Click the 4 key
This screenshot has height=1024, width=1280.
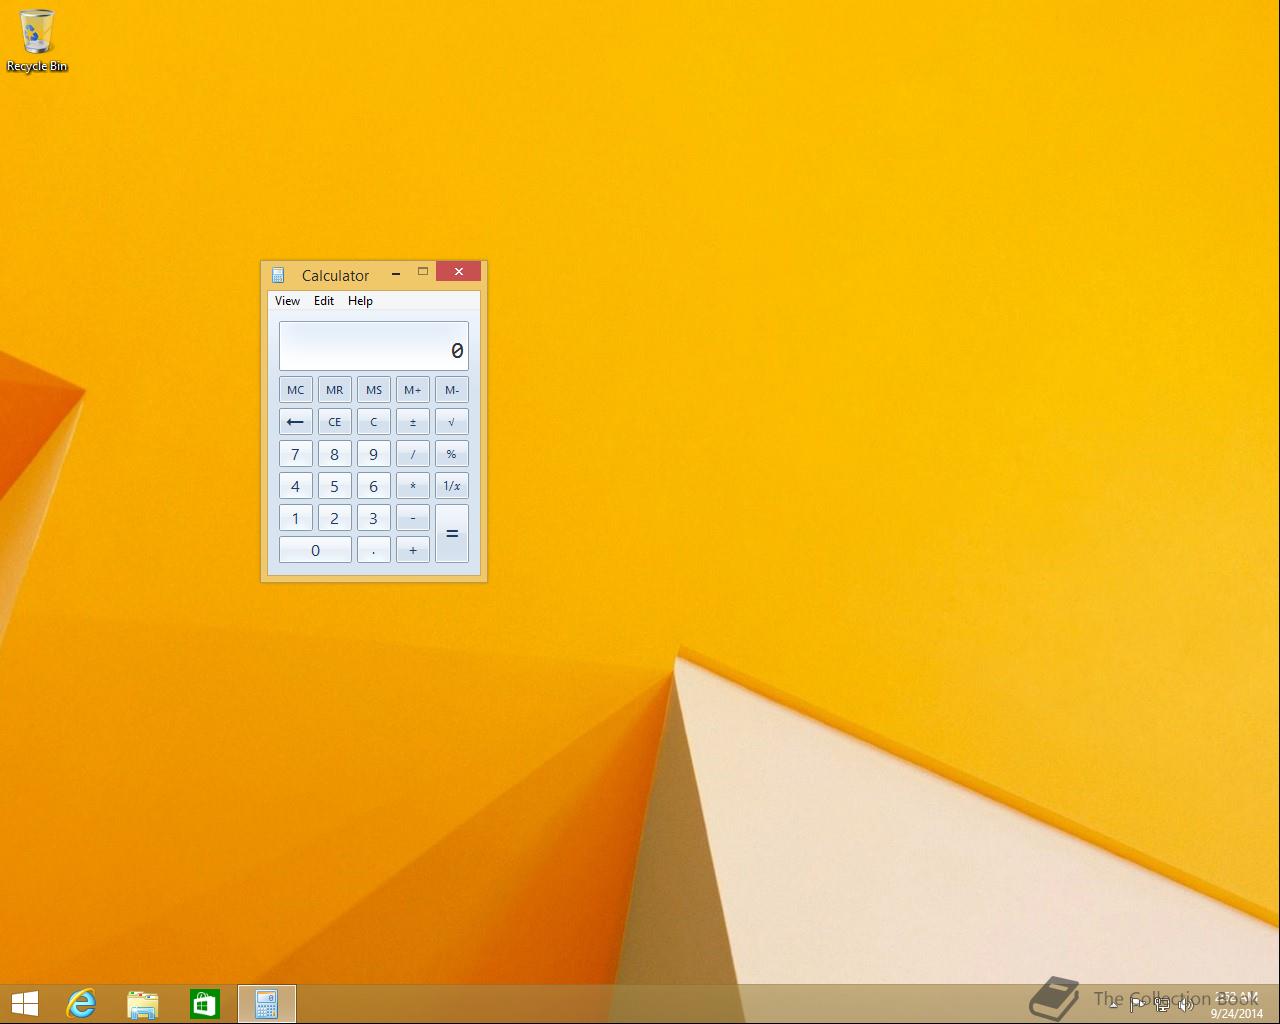coord(295,486)
